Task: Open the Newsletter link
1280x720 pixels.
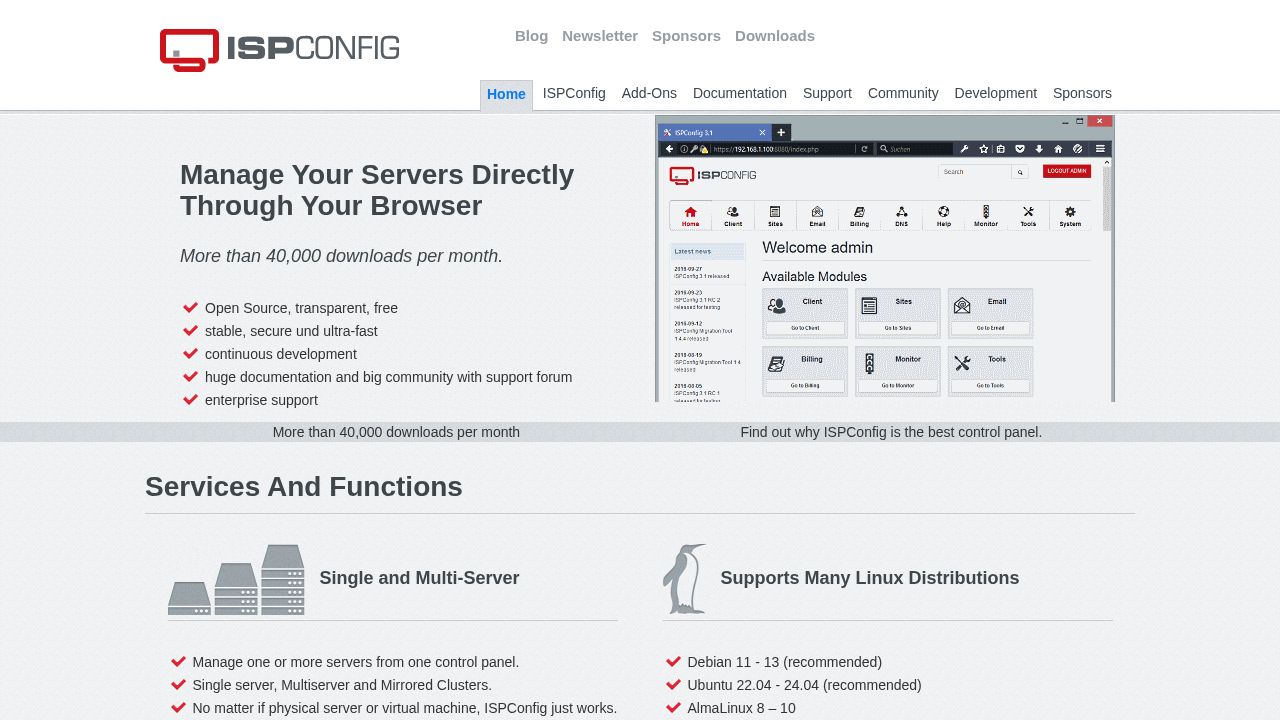Action: point(600,36)
